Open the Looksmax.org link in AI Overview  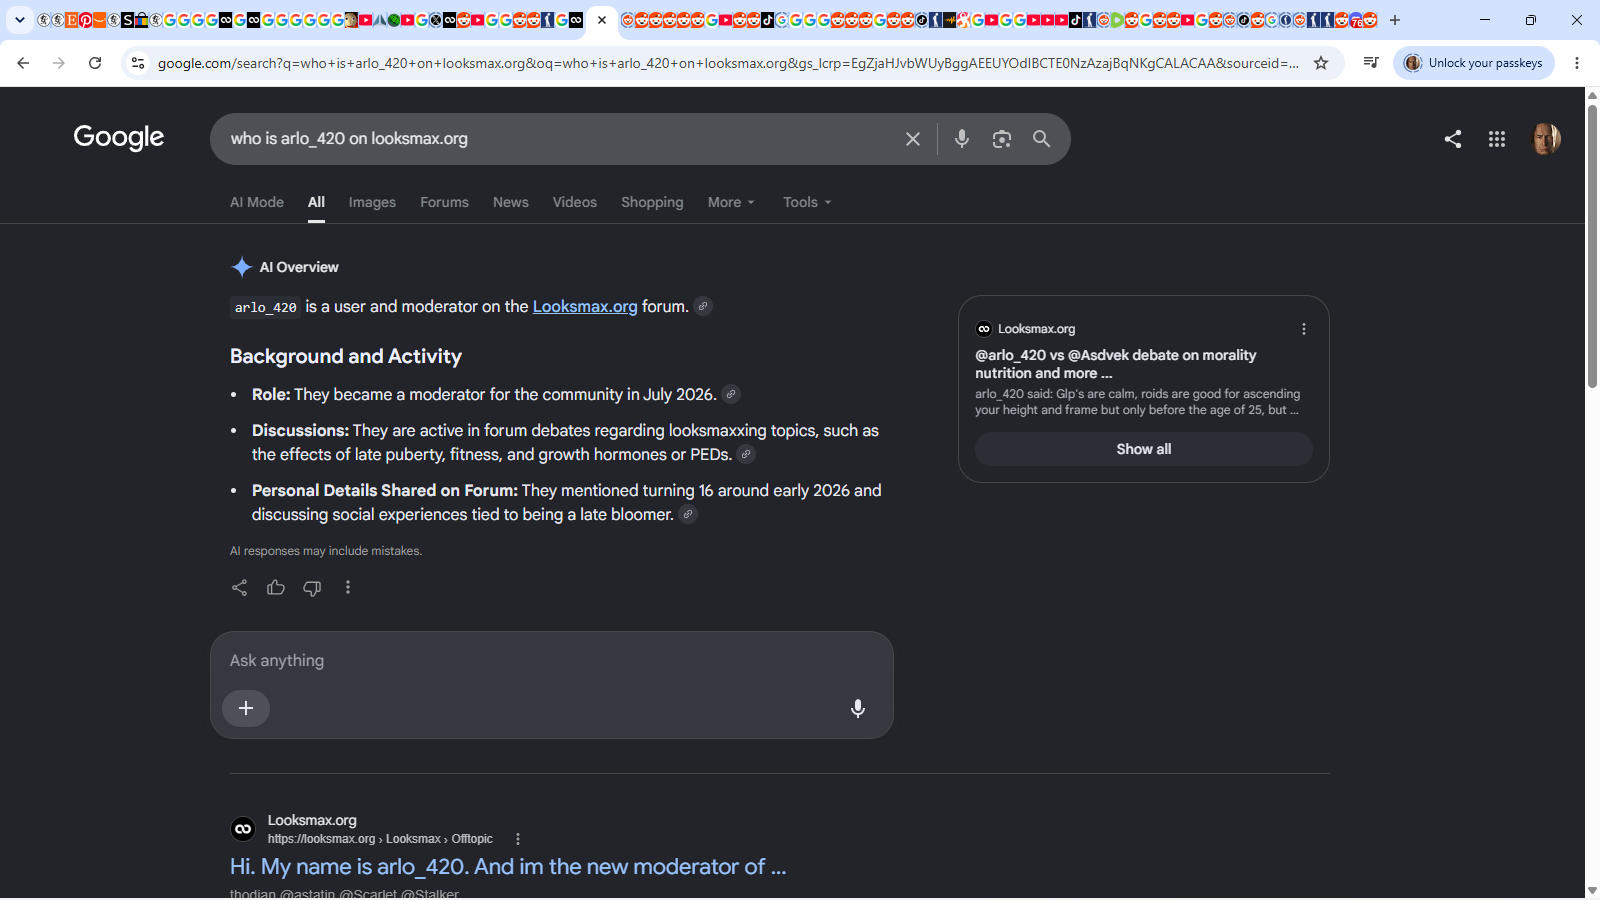pyautogui.click(x=585, y=306)
